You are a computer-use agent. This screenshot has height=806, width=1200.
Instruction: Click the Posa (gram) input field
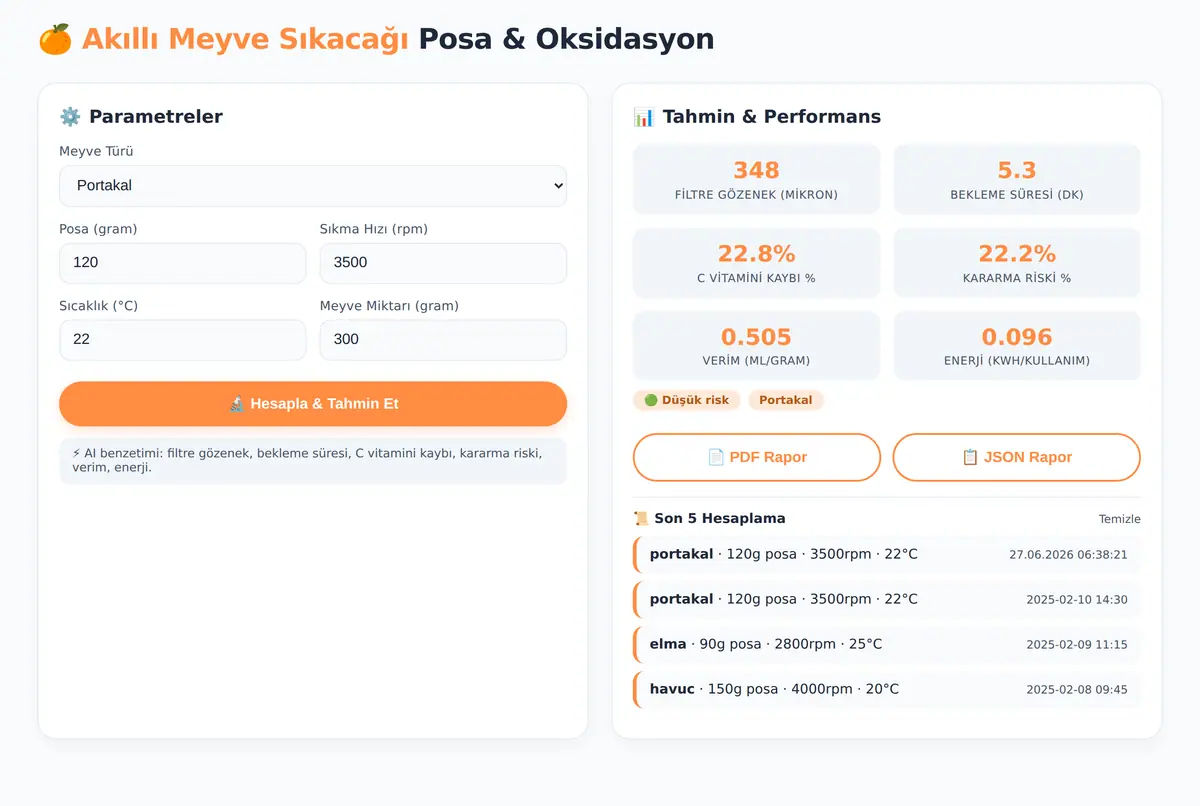(x=183, y=263)
